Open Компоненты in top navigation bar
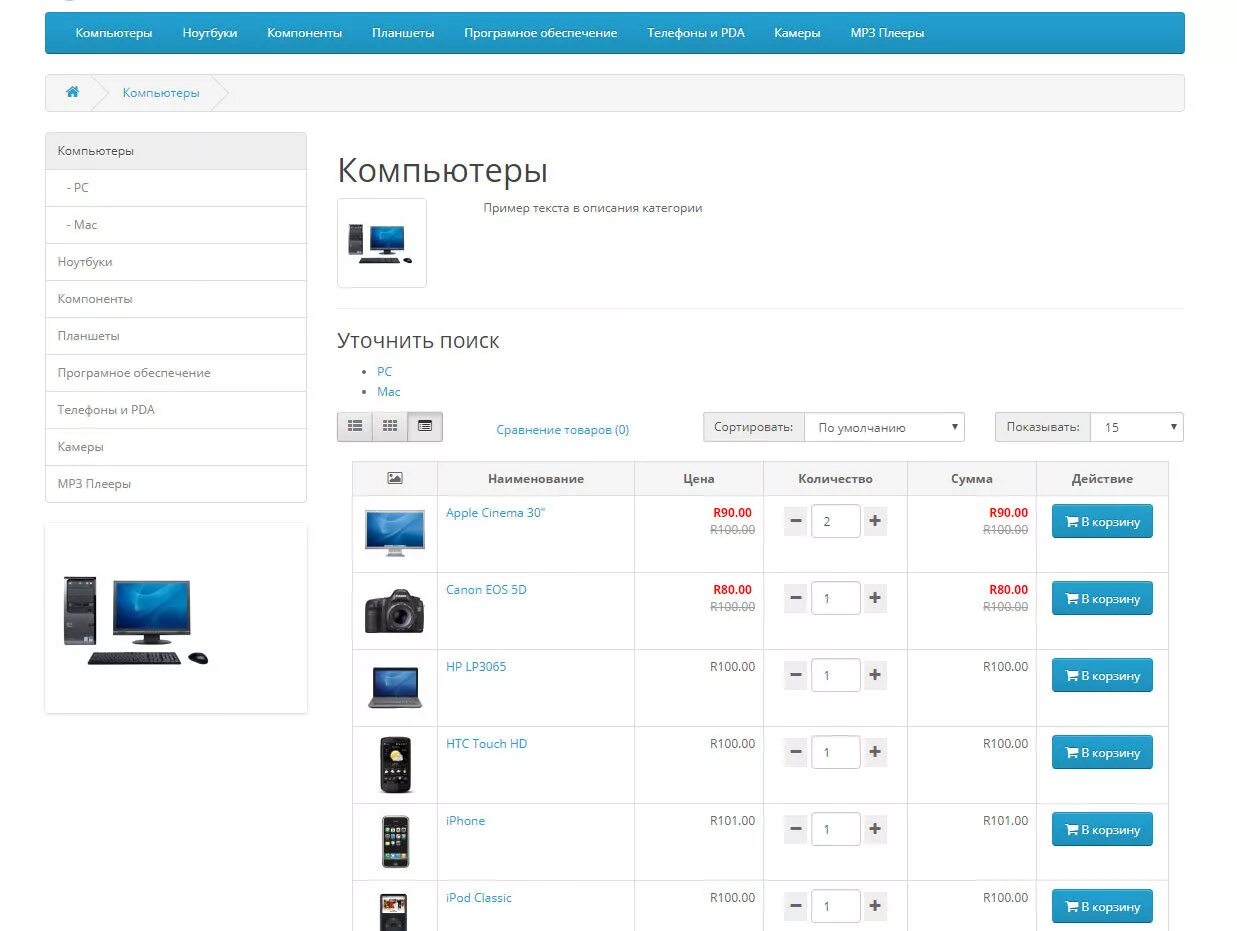This screenshot has height=931, width=1237. click(x=304, y=33)
